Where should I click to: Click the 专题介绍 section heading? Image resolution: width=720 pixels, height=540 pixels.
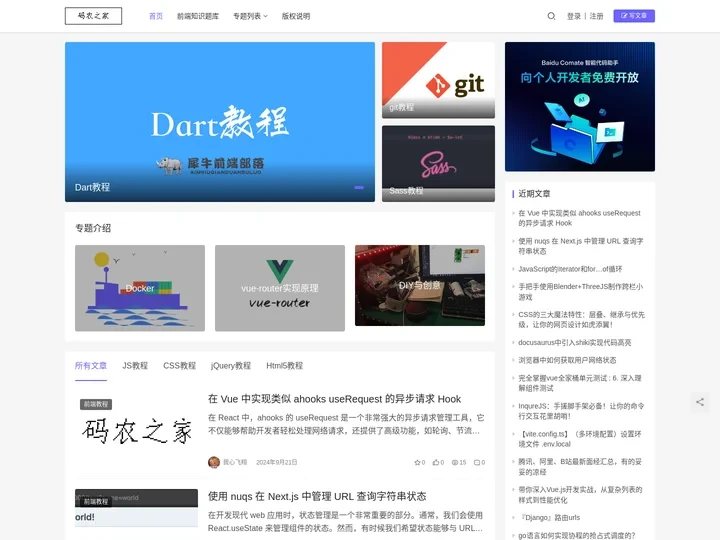click(x=93, y=228)
